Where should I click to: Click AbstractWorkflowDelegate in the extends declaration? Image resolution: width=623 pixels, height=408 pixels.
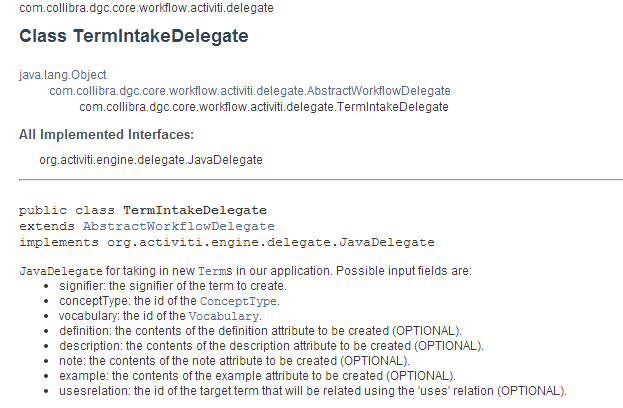(x=178, y=226)
